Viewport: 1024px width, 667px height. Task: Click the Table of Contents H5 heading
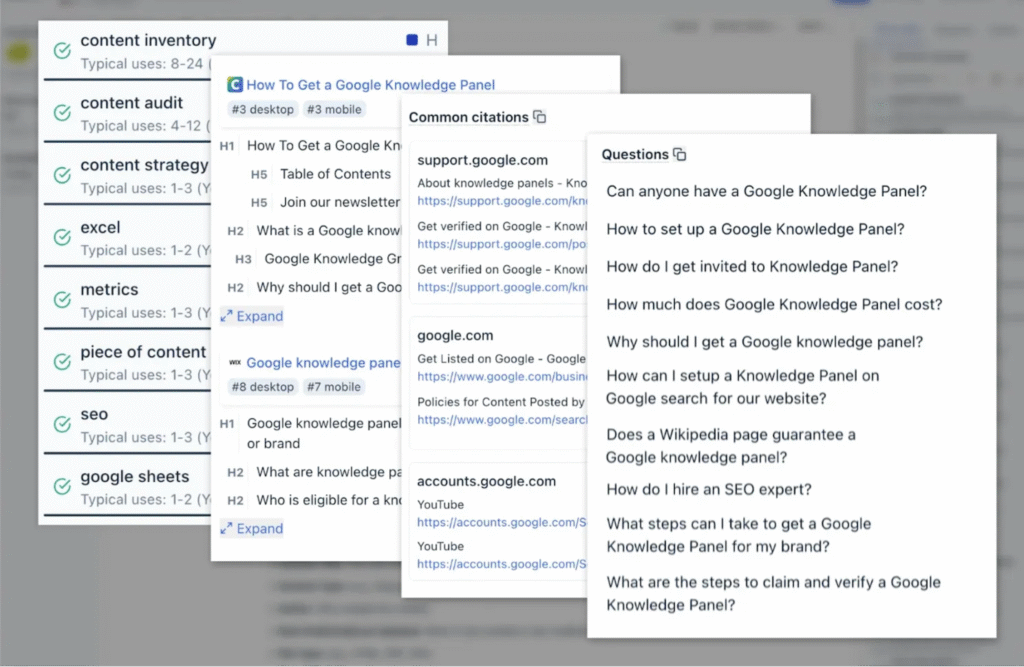click(x=335, y=174)
